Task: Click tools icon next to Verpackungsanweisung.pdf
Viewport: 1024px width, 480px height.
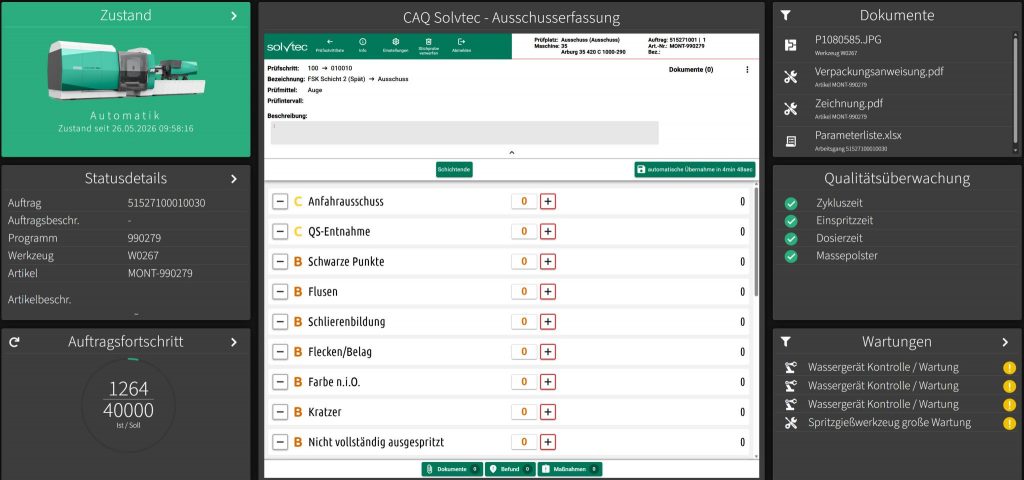Action: click(791, 77)
